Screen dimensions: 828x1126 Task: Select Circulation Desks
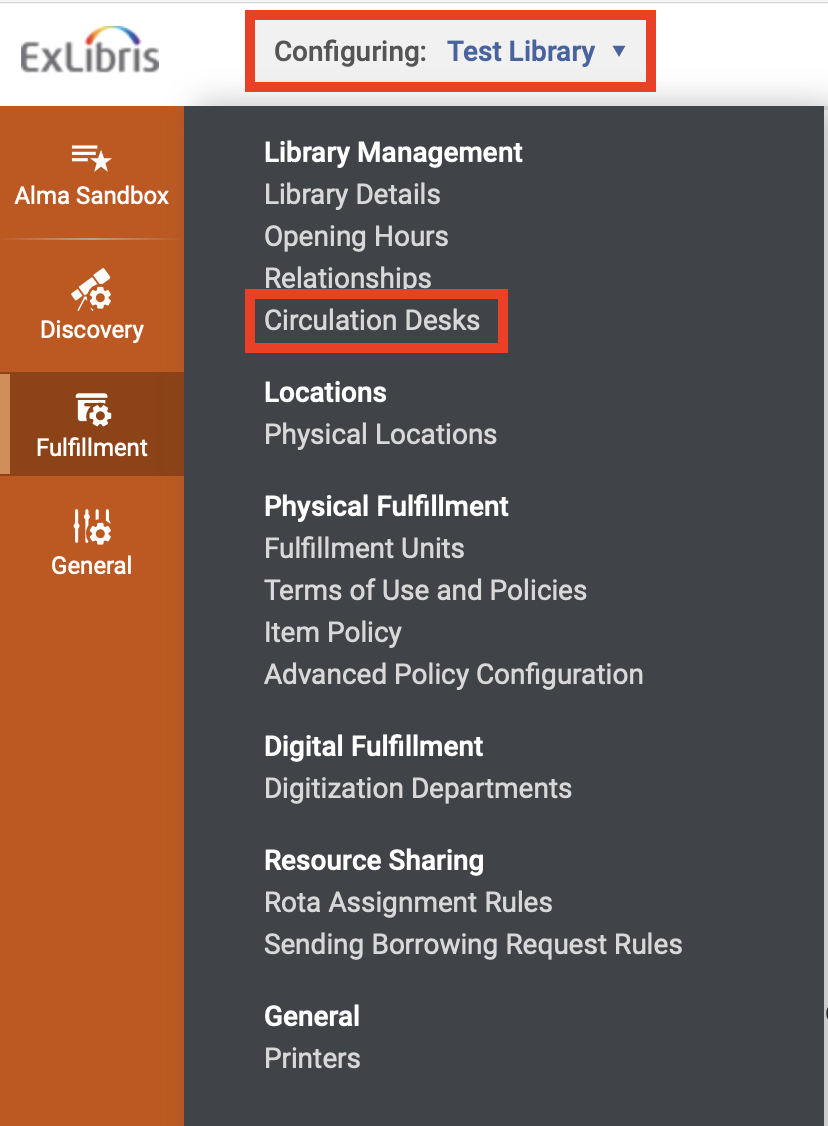click(x=372, y=320)
